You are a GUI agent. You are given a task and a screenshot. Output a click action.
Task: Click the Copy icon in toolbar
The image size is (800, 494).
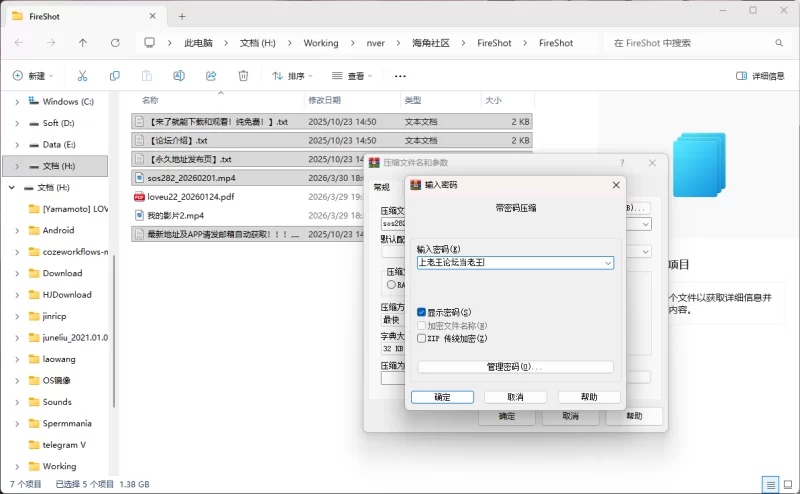[115, 76]
